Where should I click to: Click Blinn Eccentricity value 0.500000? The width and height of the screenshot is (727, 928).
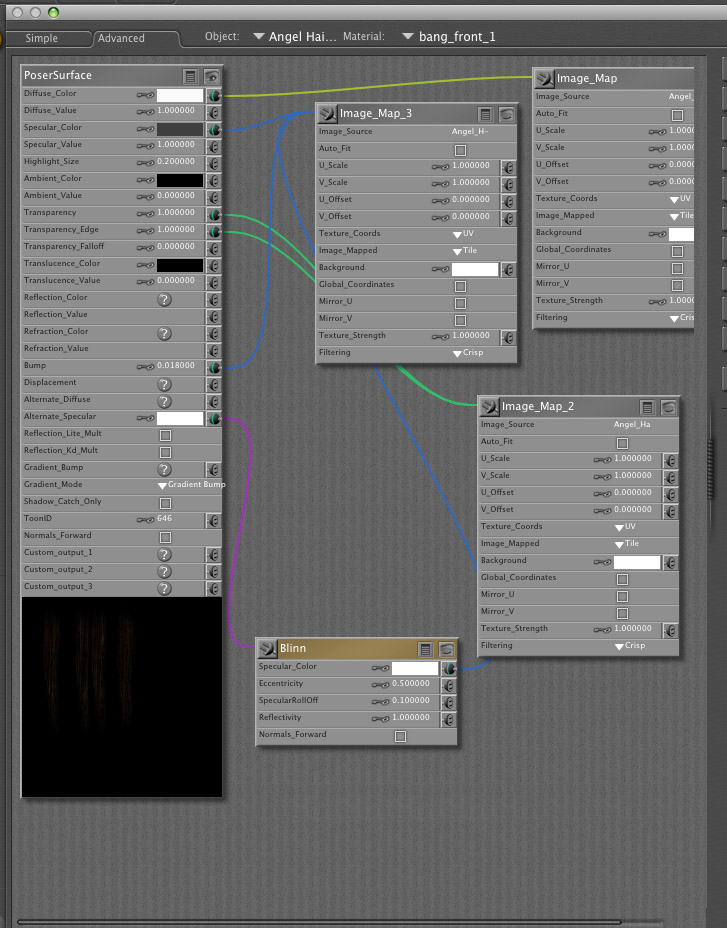click(411, 684)
